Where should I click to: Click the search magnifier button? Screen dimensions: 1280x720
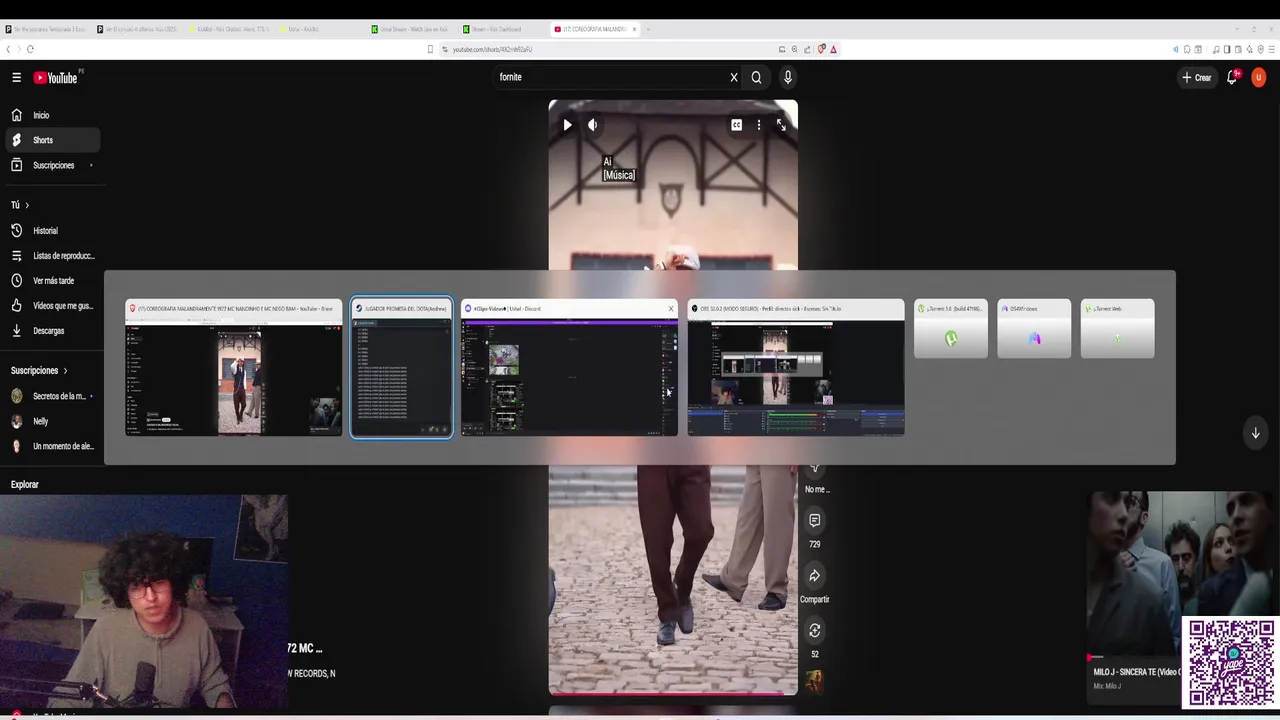pyautogui.click(x=756, y=77)
